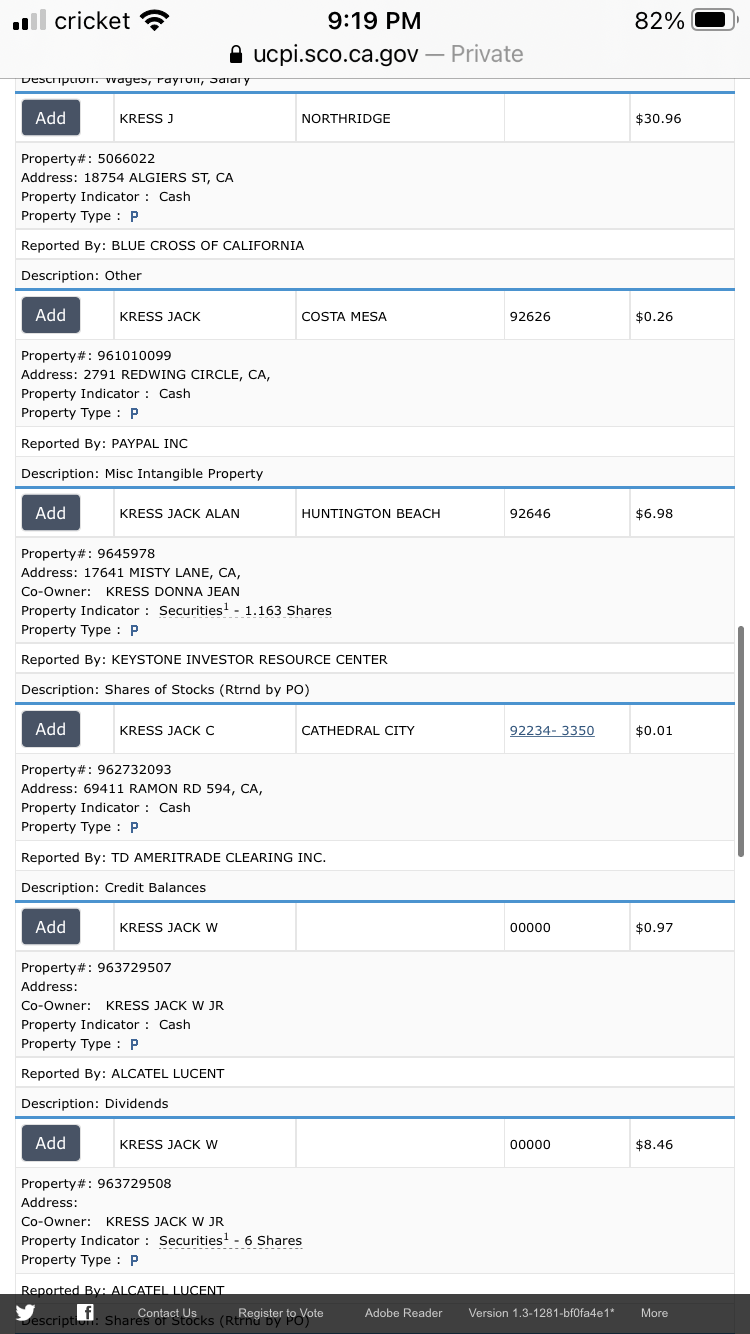Open Contact Us in the footer
Image resolution: width=750 pixels, height=1334 pixels.
pos(167,1313)
